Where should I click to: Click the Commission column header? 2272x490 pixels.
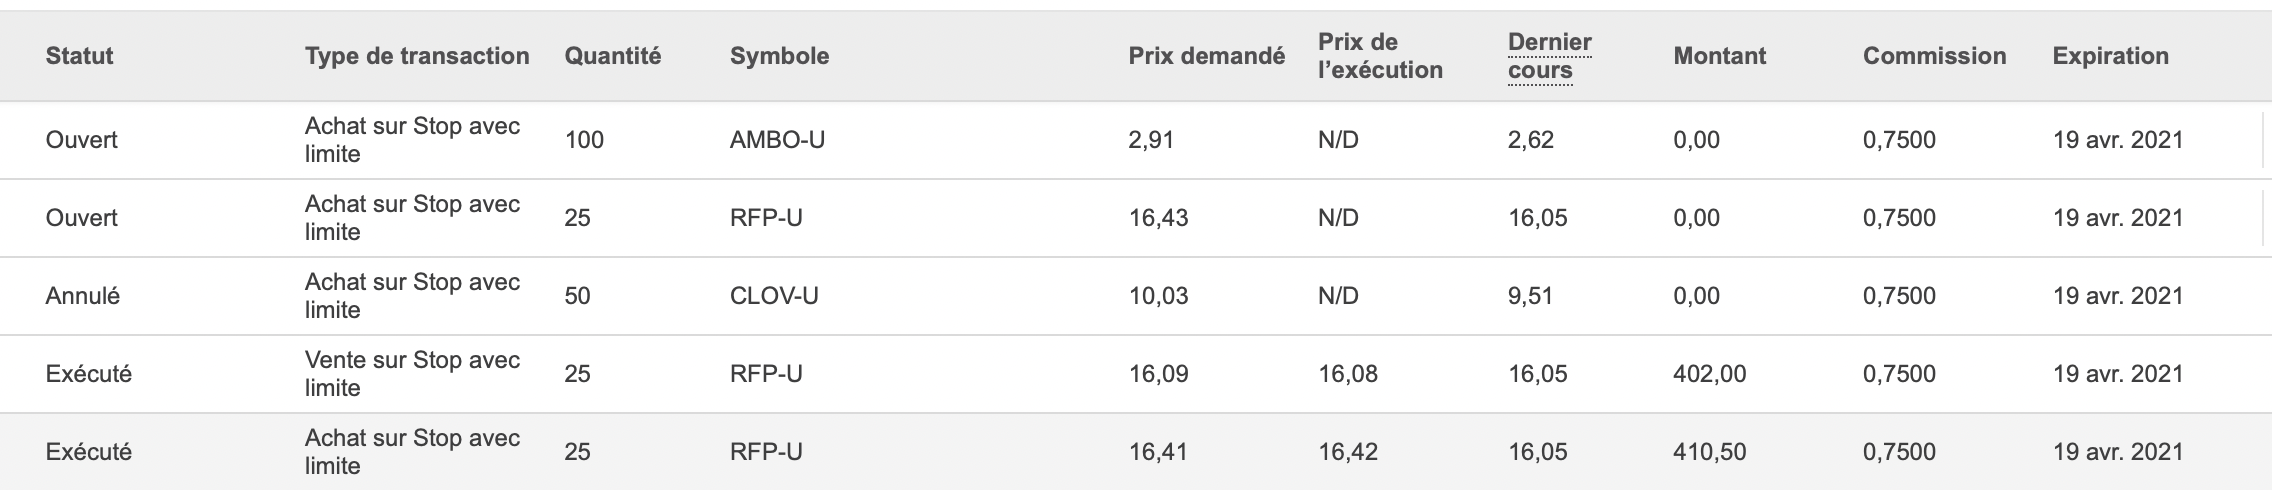tap(1934, 56)
